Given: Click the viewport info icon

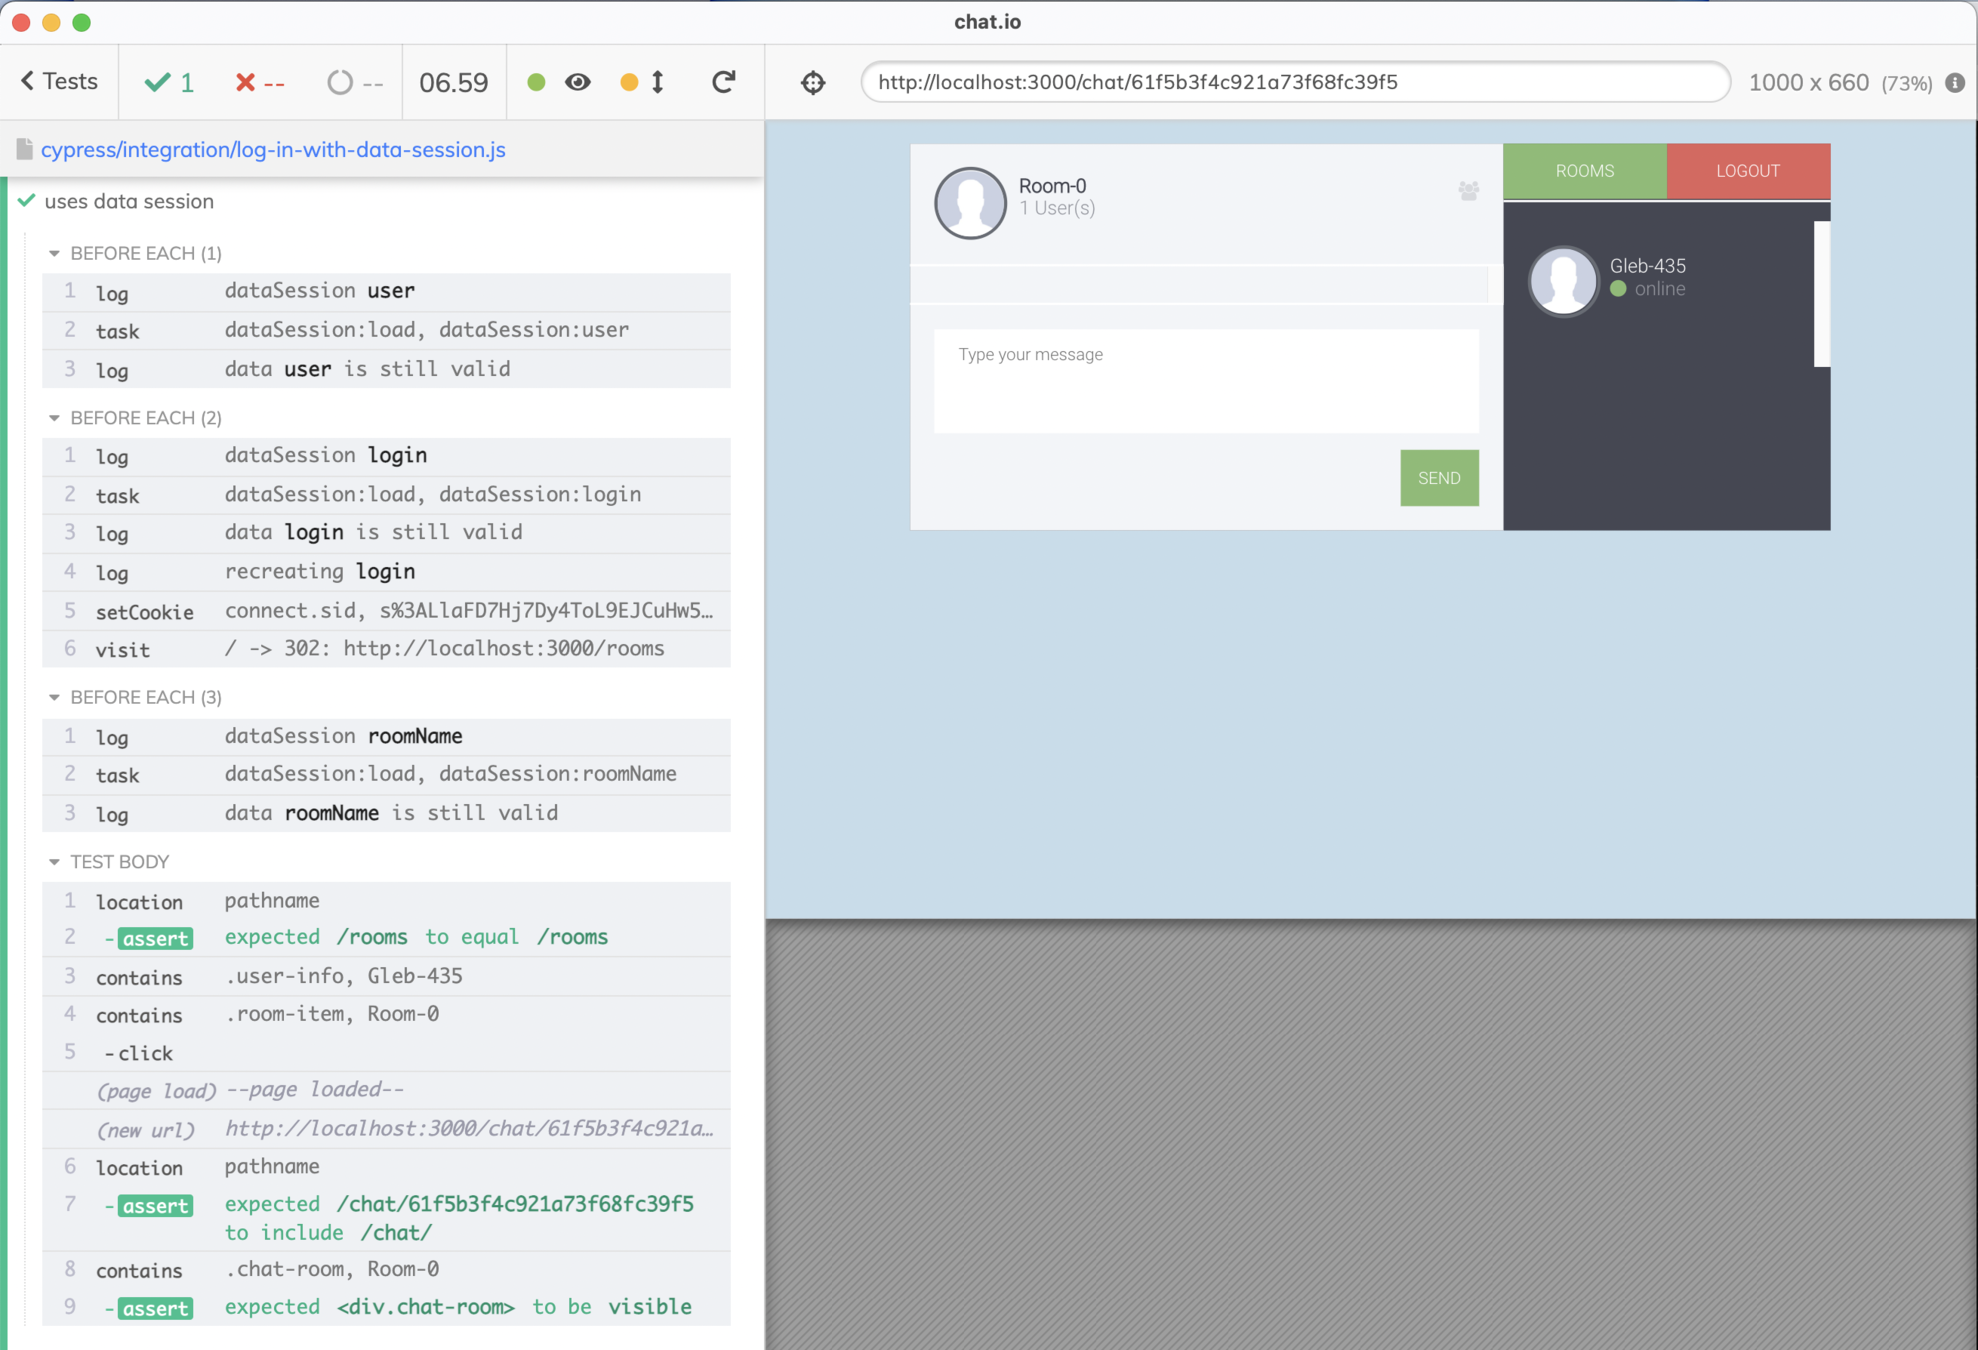Looking at the screenshot, I should point(1955,83).
